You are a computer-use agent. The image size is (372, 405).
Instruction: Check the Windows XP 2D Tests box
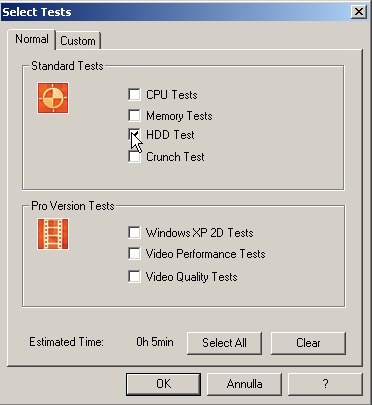point(134,232)
